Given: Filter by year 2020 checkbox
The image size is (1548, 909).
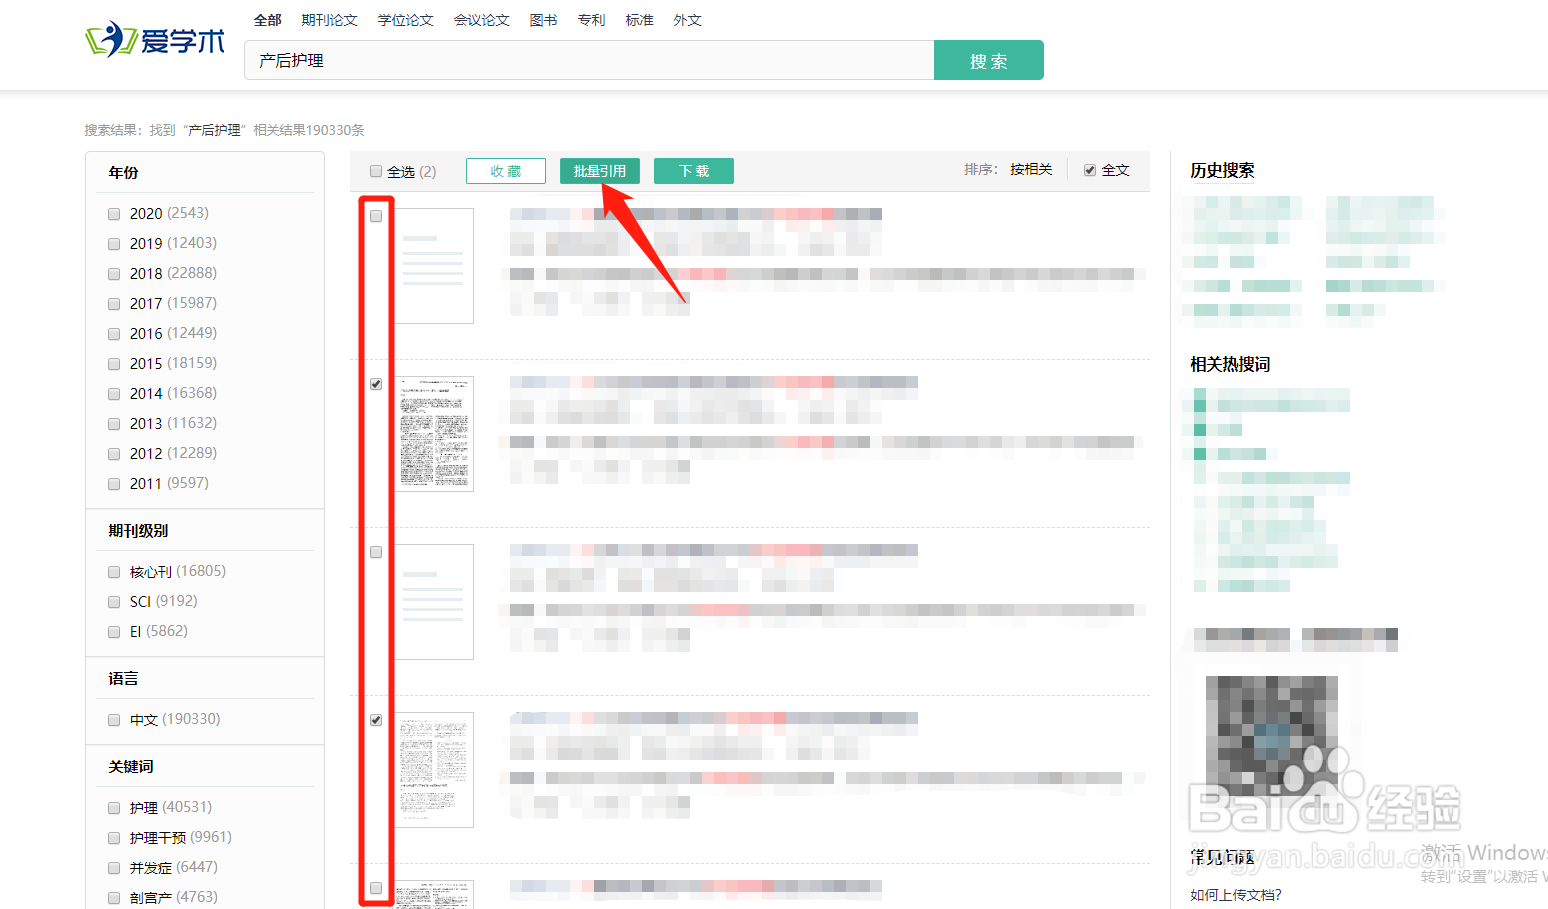Looking at the screenshot, I should click(114, 214).
